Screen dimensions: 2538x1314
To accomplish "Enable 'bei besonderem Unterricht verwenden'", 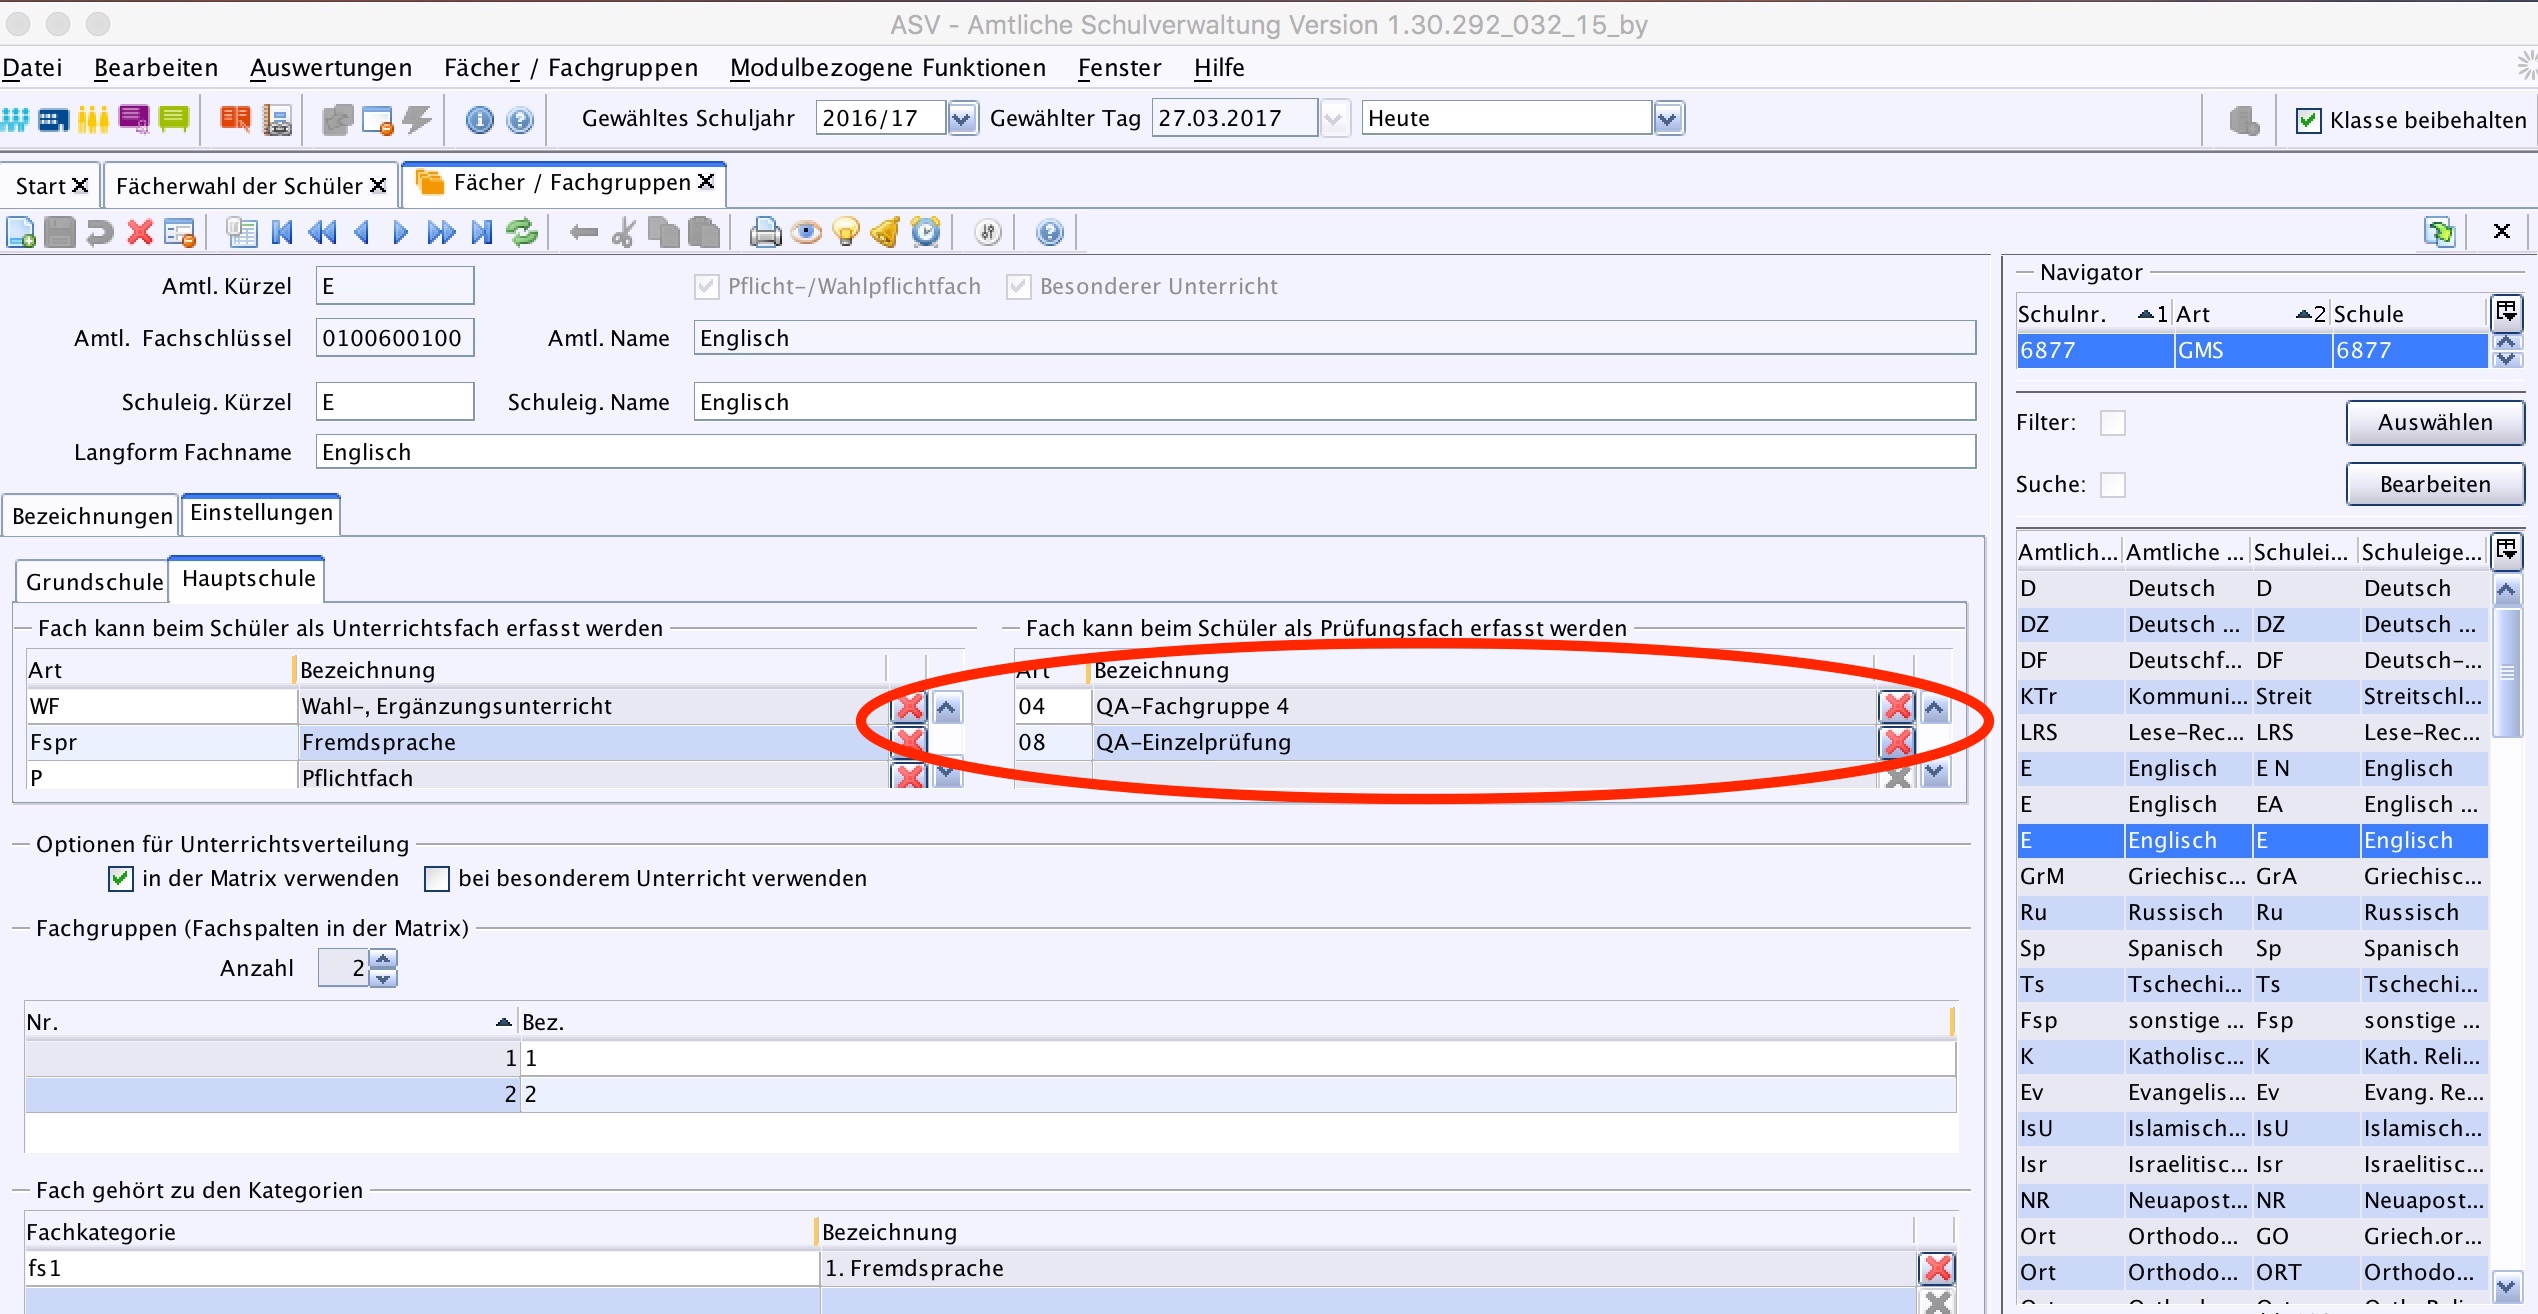I will [x=437, y=878].
